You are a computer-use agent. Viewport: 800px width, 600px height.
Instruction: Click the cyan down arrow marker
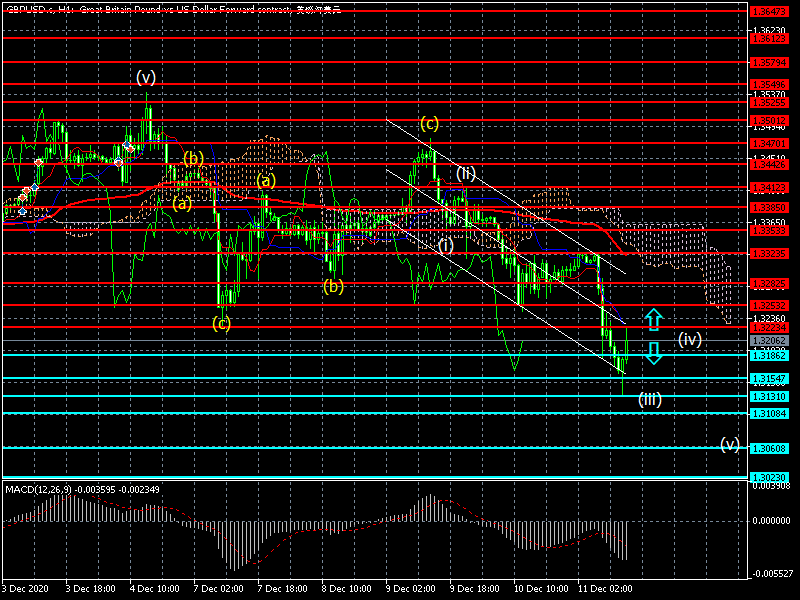652,352
